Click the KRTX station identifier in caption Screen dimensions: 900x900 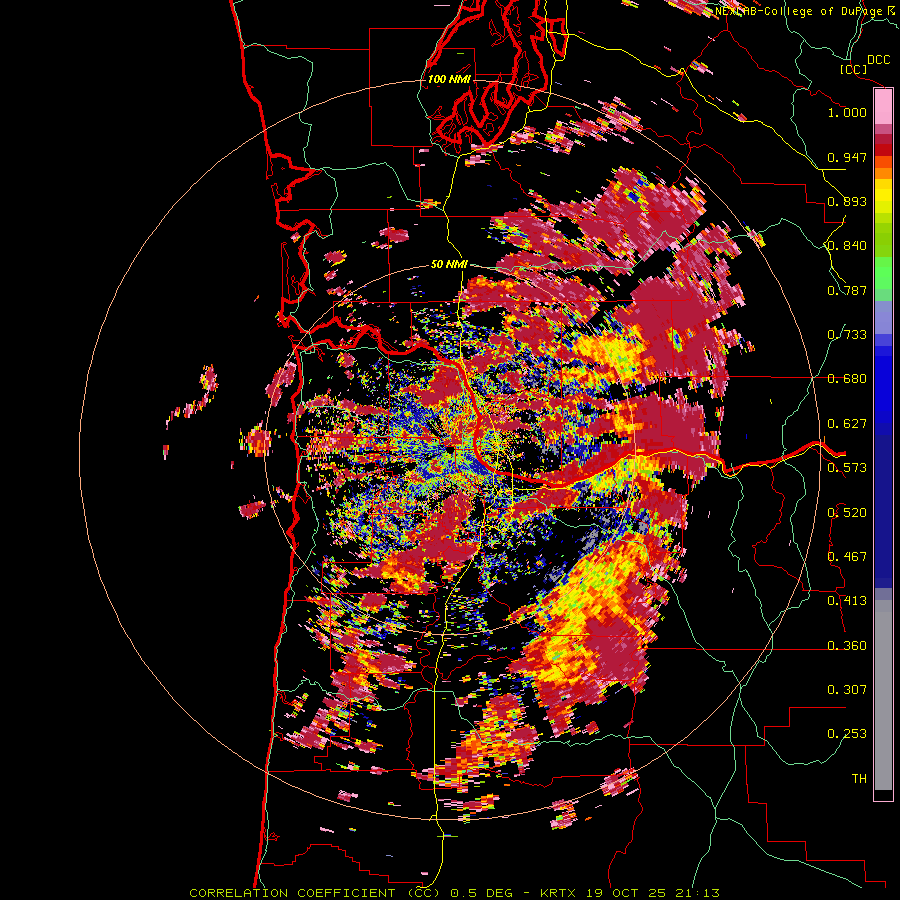tap(558, 893)
